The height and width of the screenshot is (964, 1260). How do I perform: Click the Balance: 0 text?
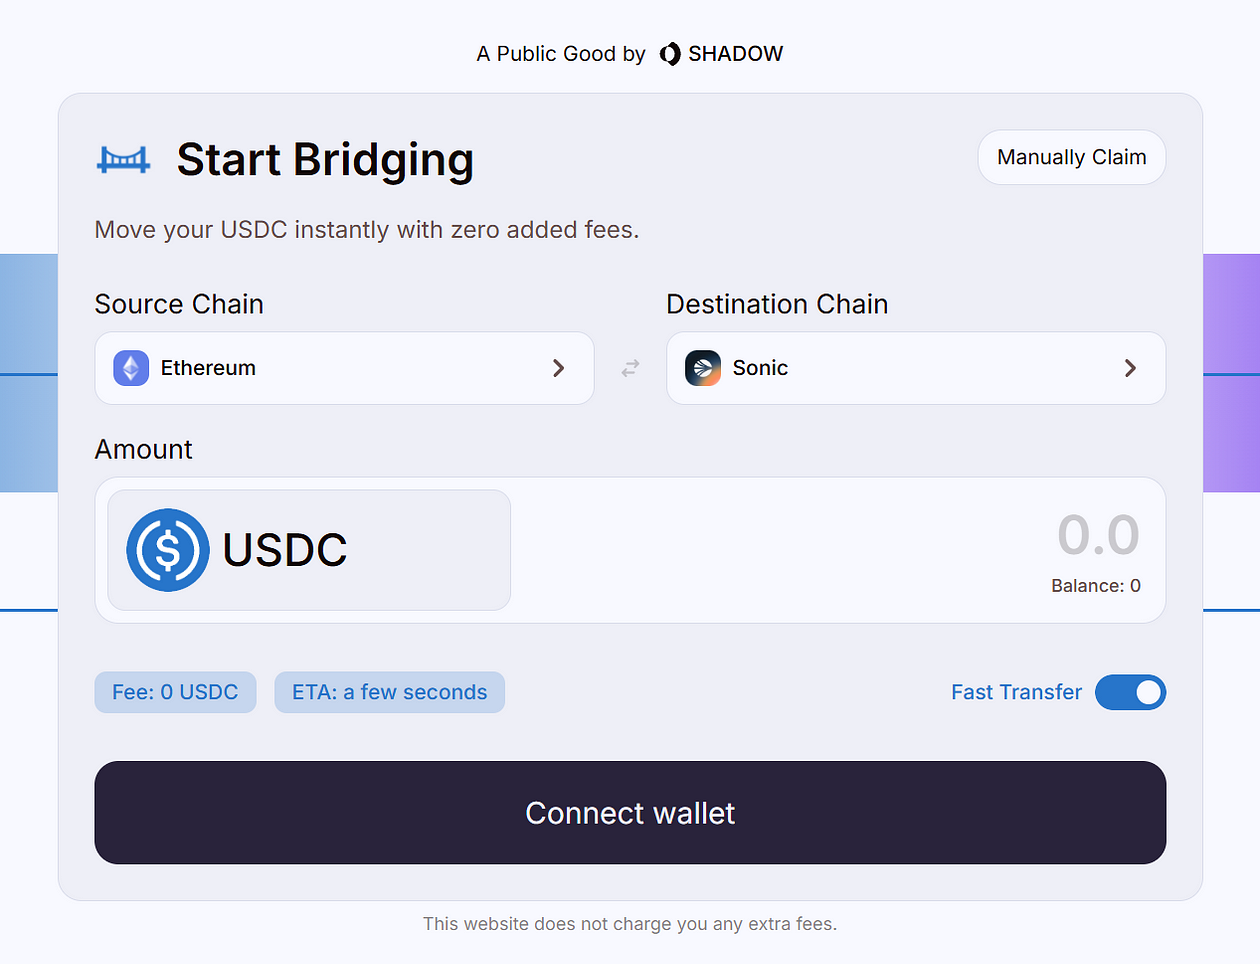tap(1095, 586)
